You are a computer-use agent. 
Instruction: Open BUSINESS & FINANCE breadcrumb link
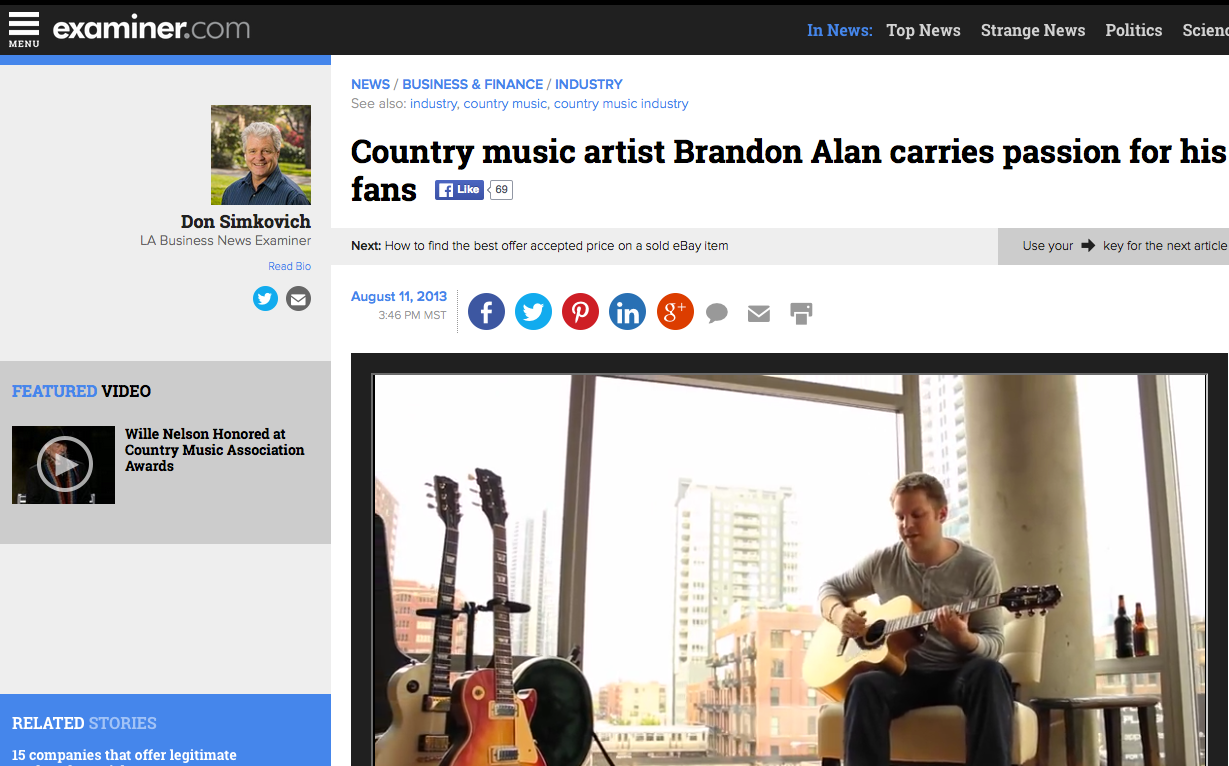473,84
